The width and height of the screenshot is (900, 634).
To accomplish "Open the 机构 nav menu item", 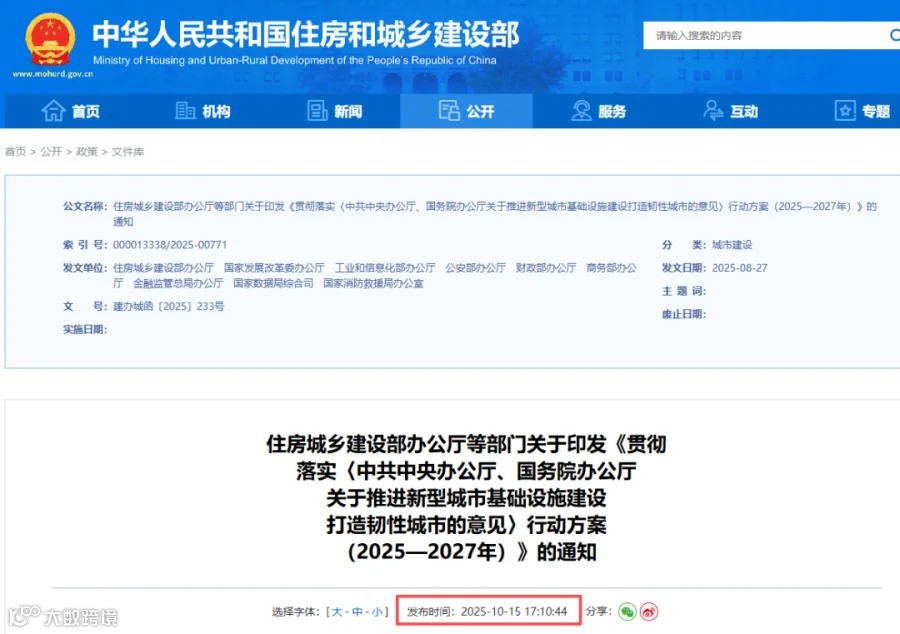I will pyautogui.click(x=203, y=111).
